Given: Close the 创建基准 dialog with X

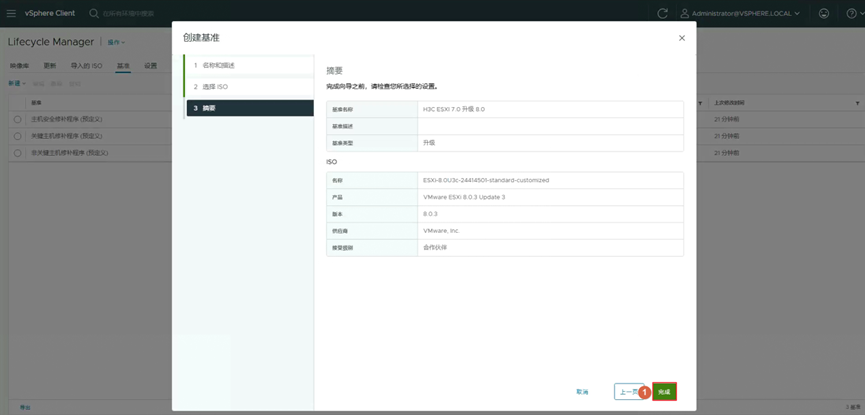Looking at the screenshot, I should [682, 38].
